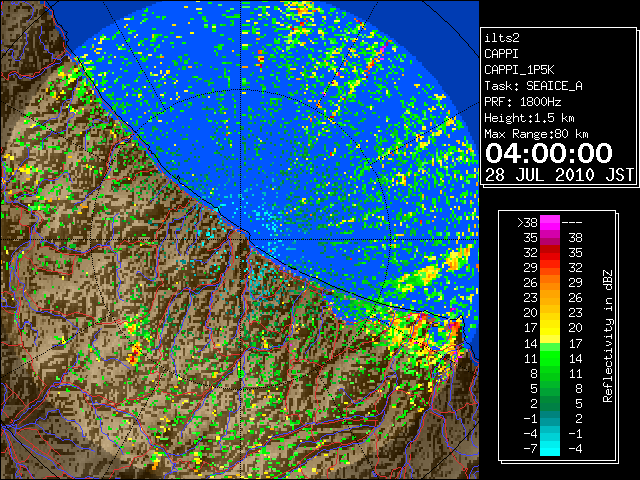This screenshot has width=640, height=480.
Task: Click the '>38' legend label
Action: point(527,223)
